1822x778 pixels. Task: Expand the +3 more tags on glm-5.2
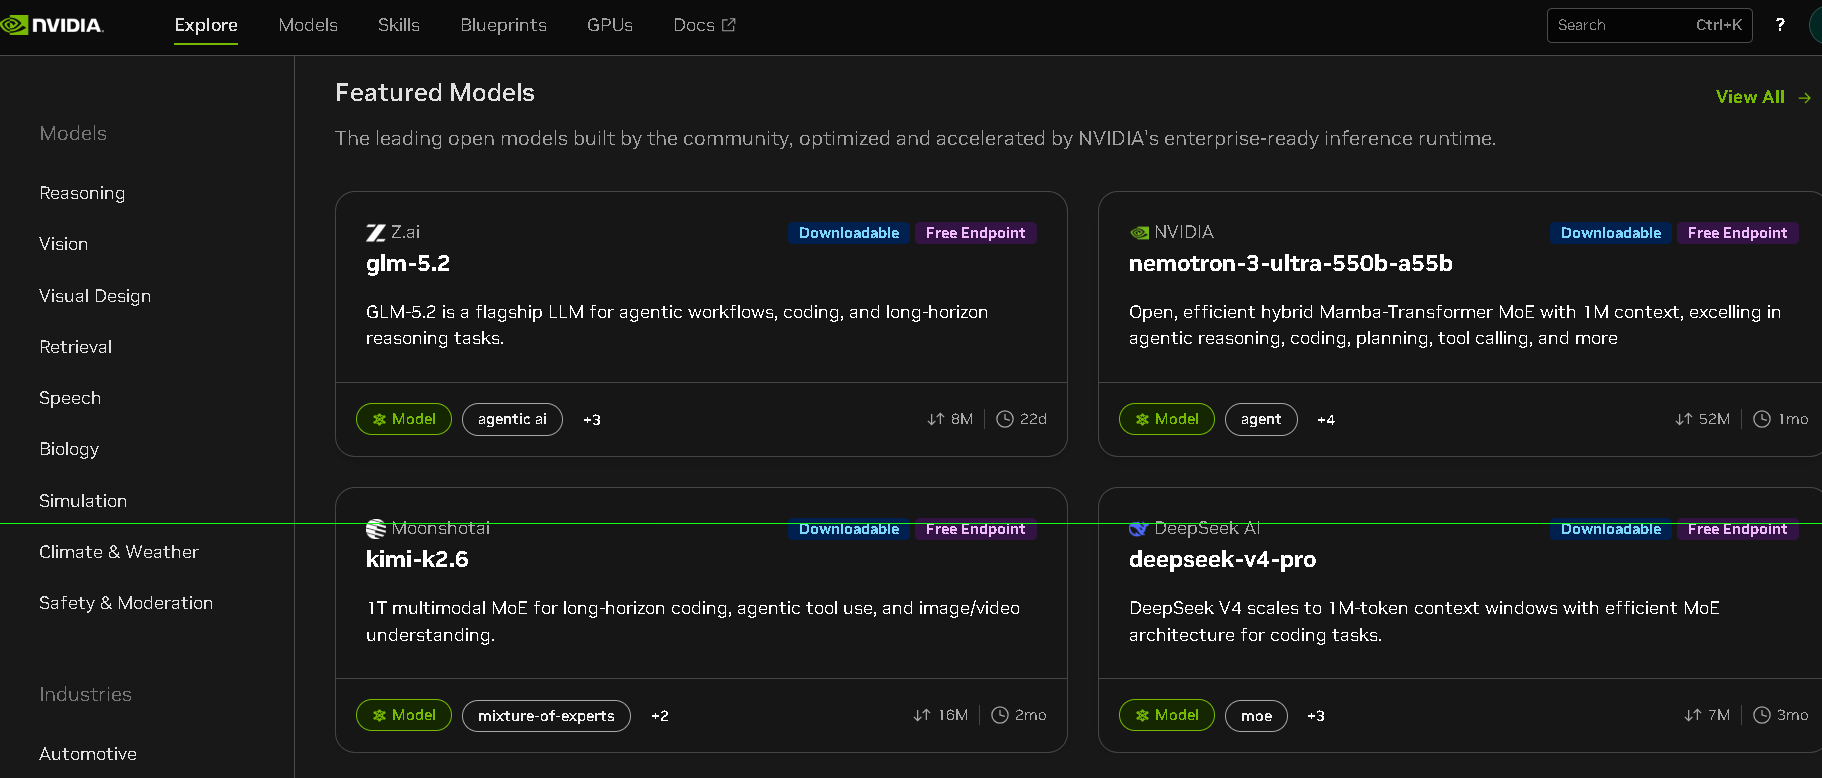pyautogui.click(x=592, y=420)
